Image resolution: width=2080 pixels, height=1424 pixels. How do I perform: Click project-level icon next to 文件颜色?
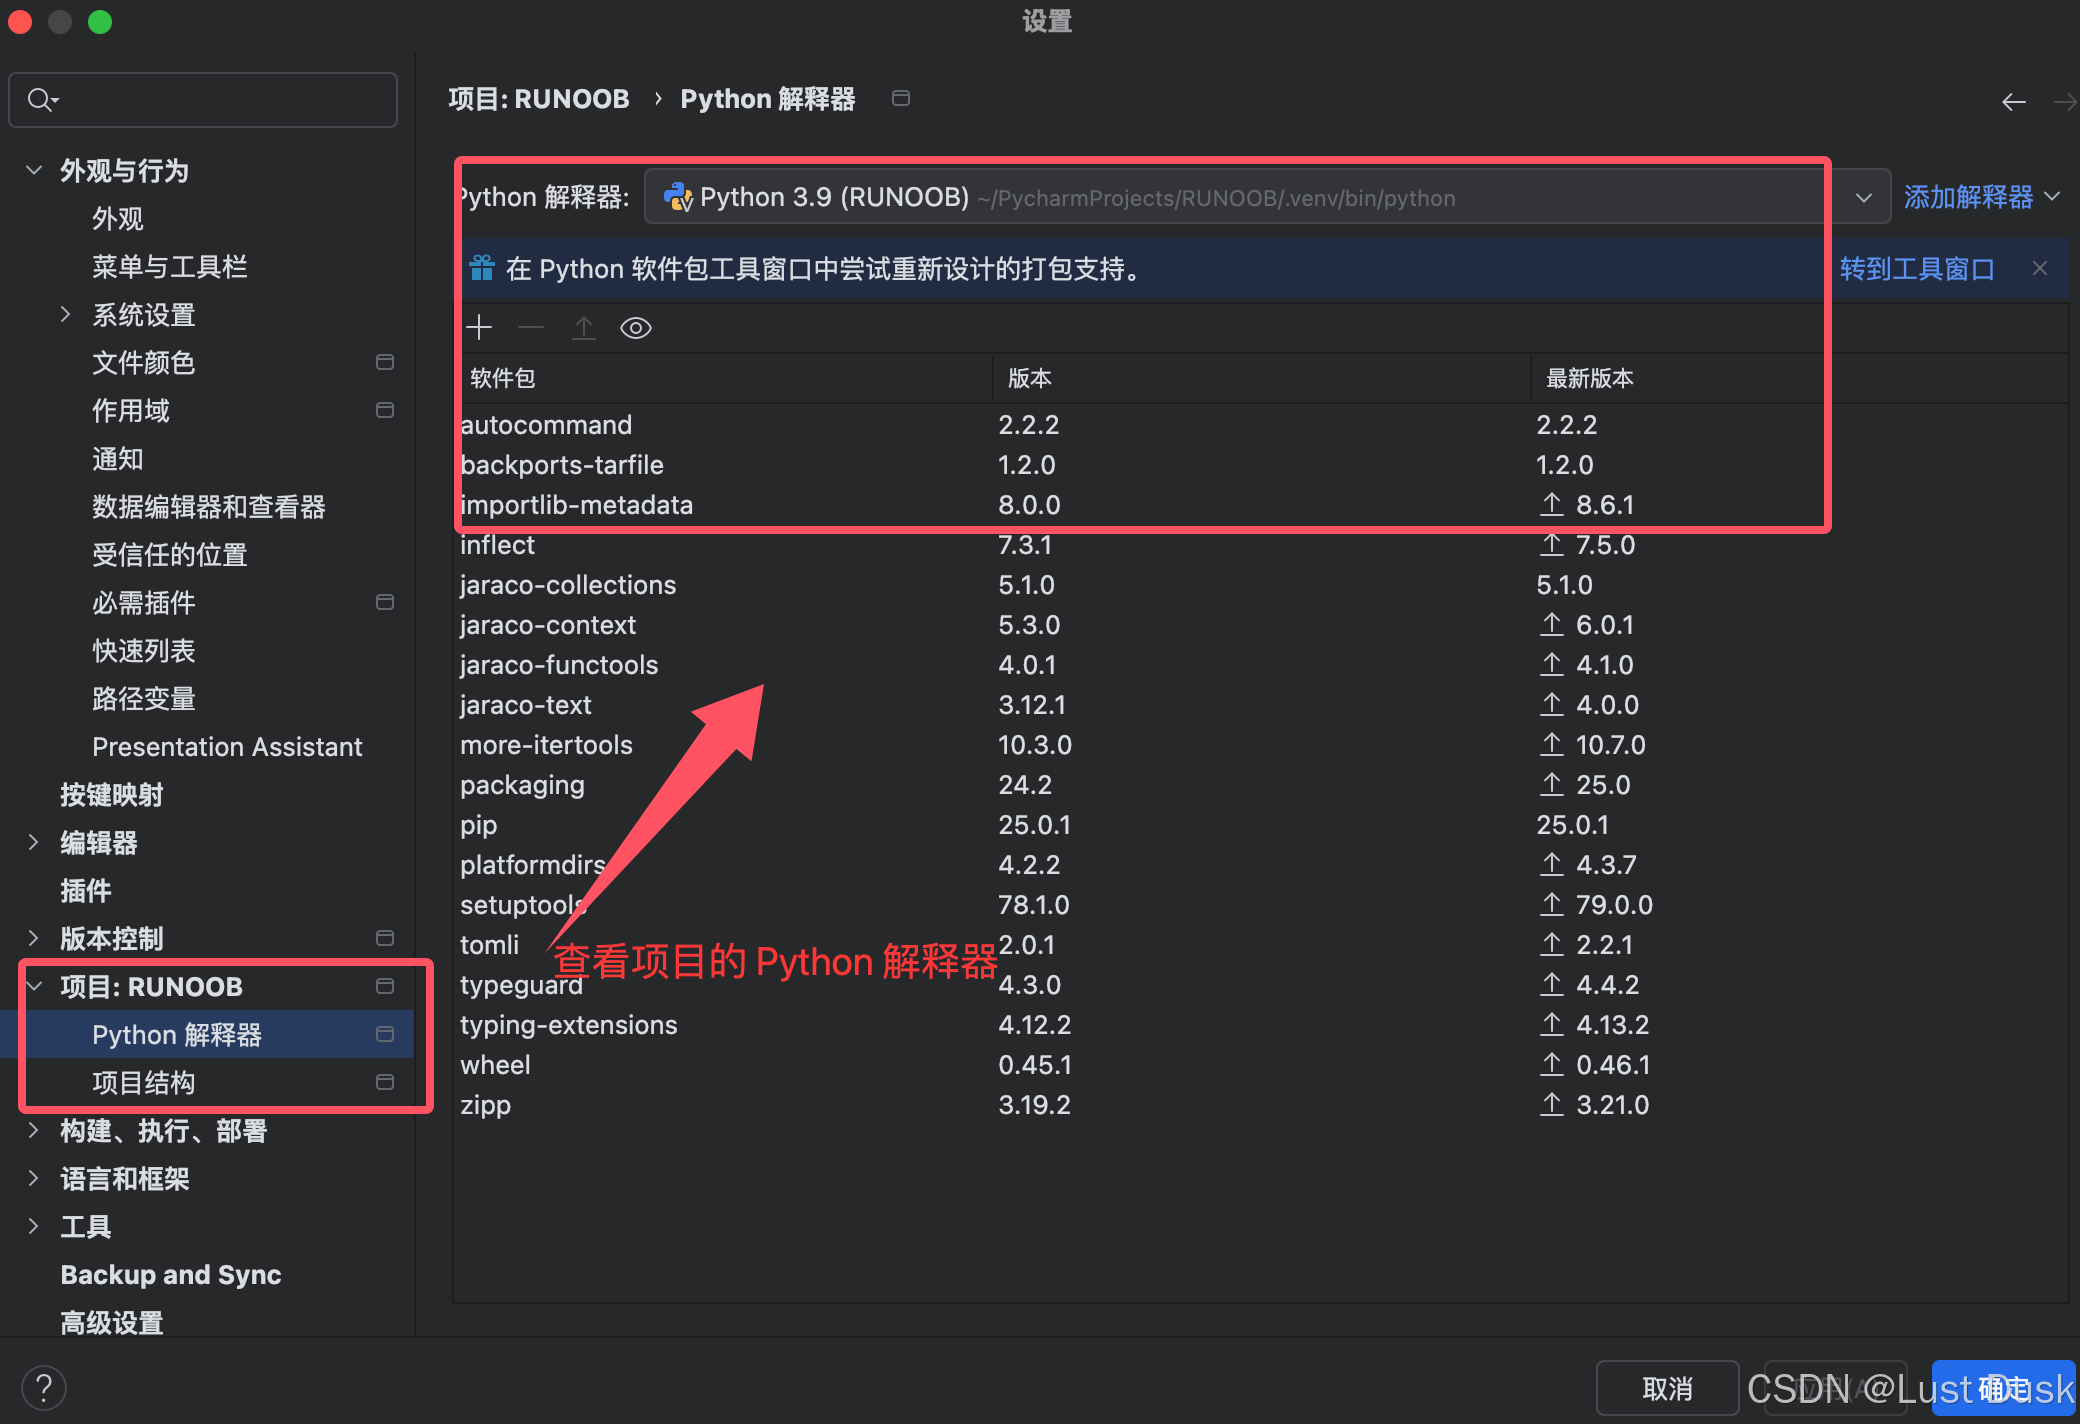pos(385,362)
